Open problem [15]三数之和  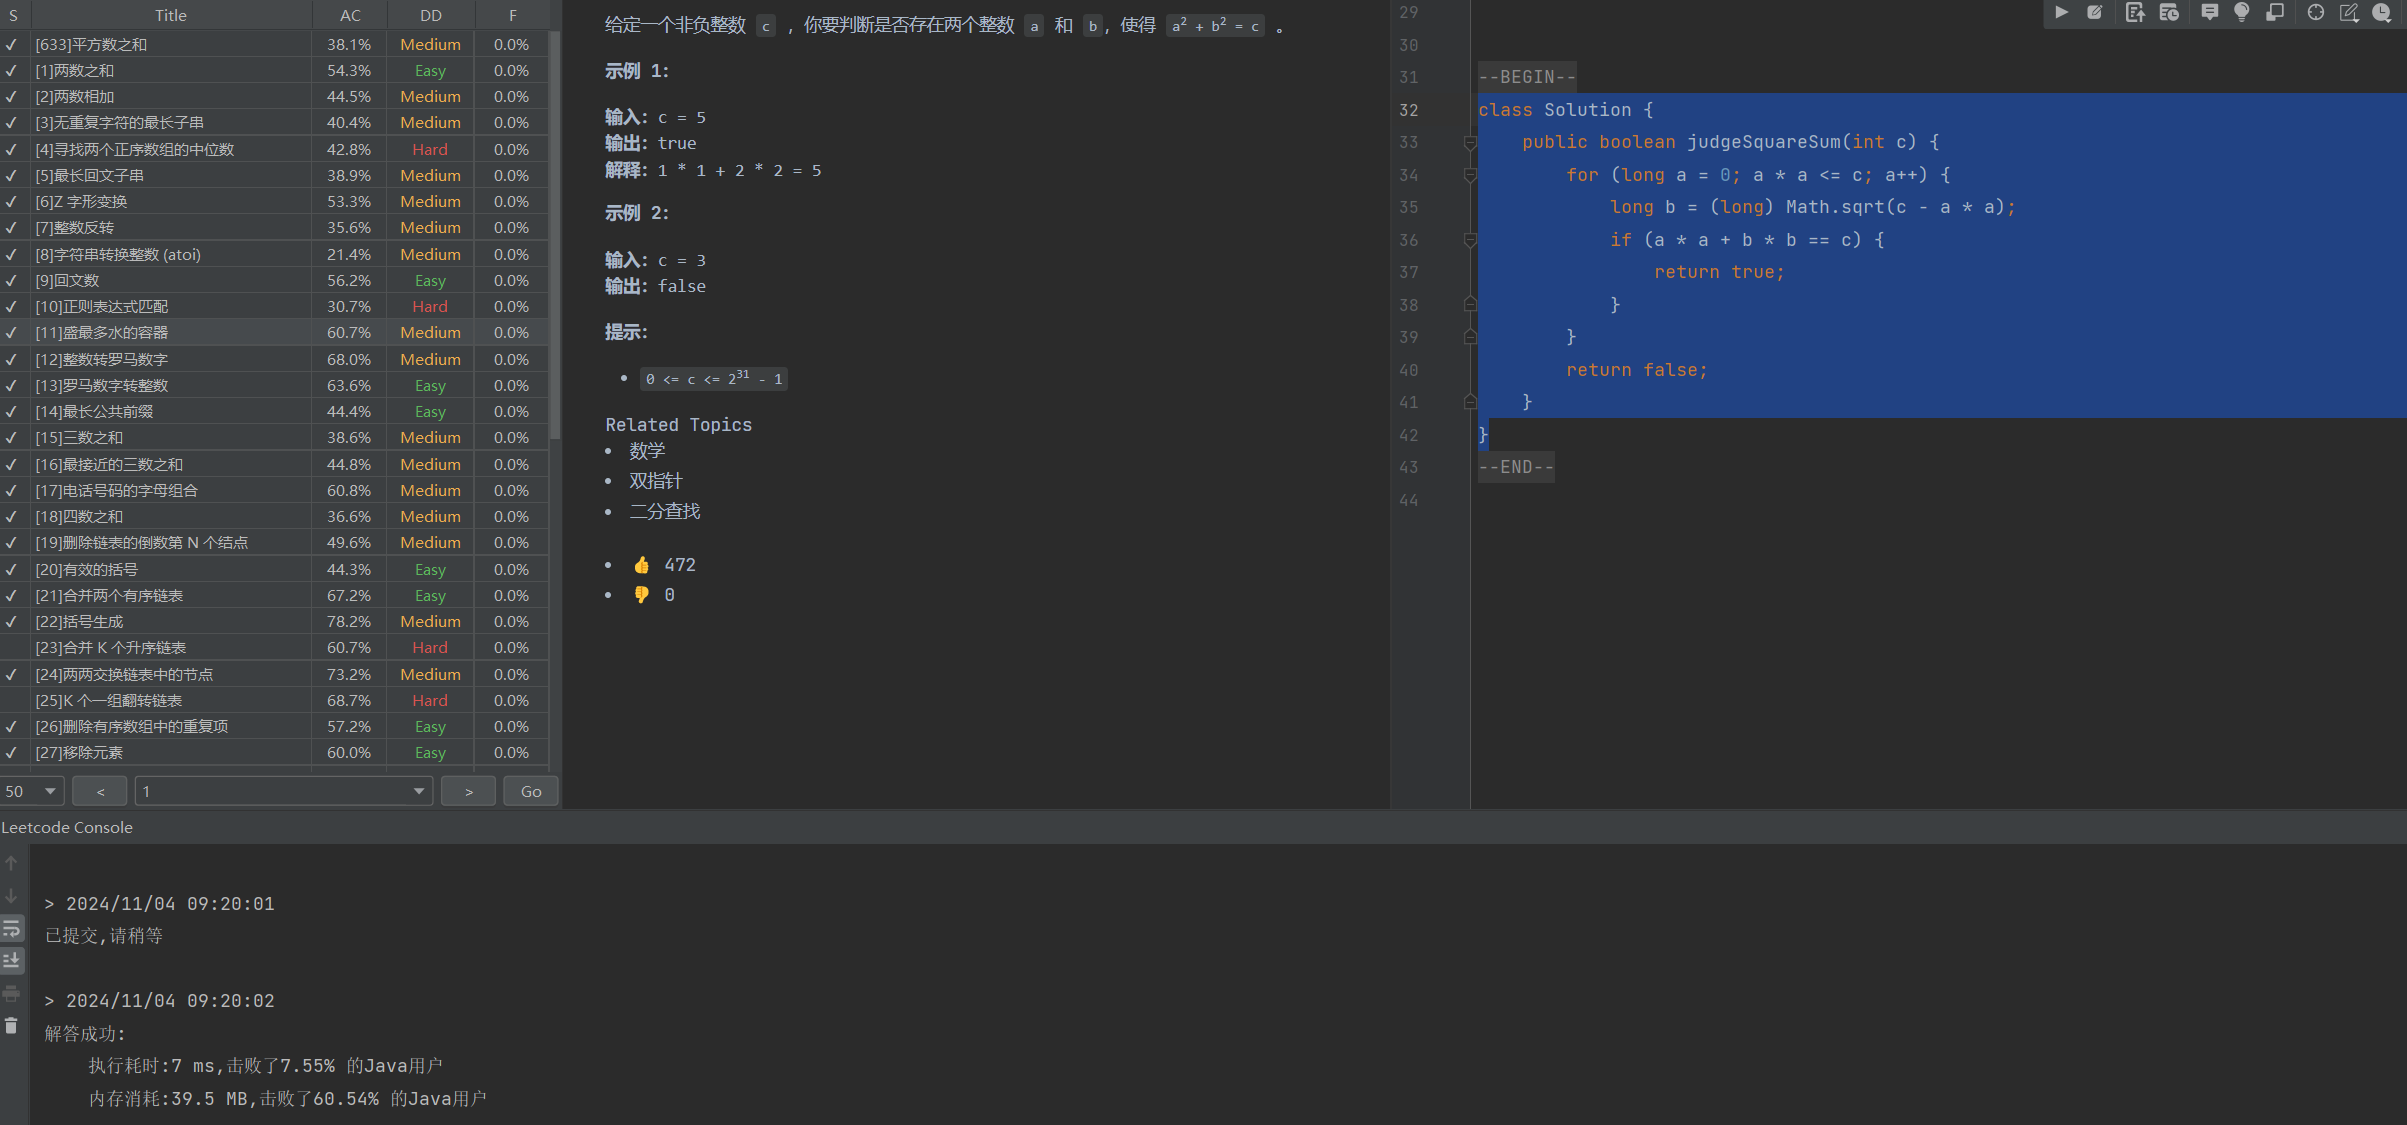(x=79, y=437)
